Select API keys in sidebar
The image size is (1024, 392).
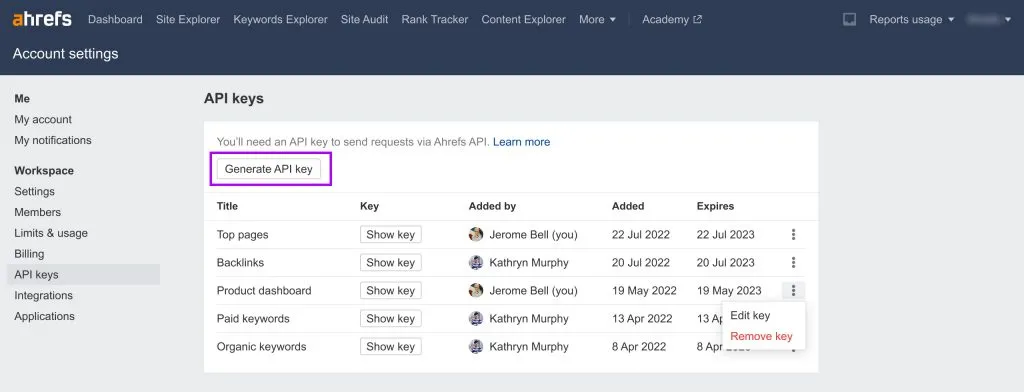click(83, 274)
